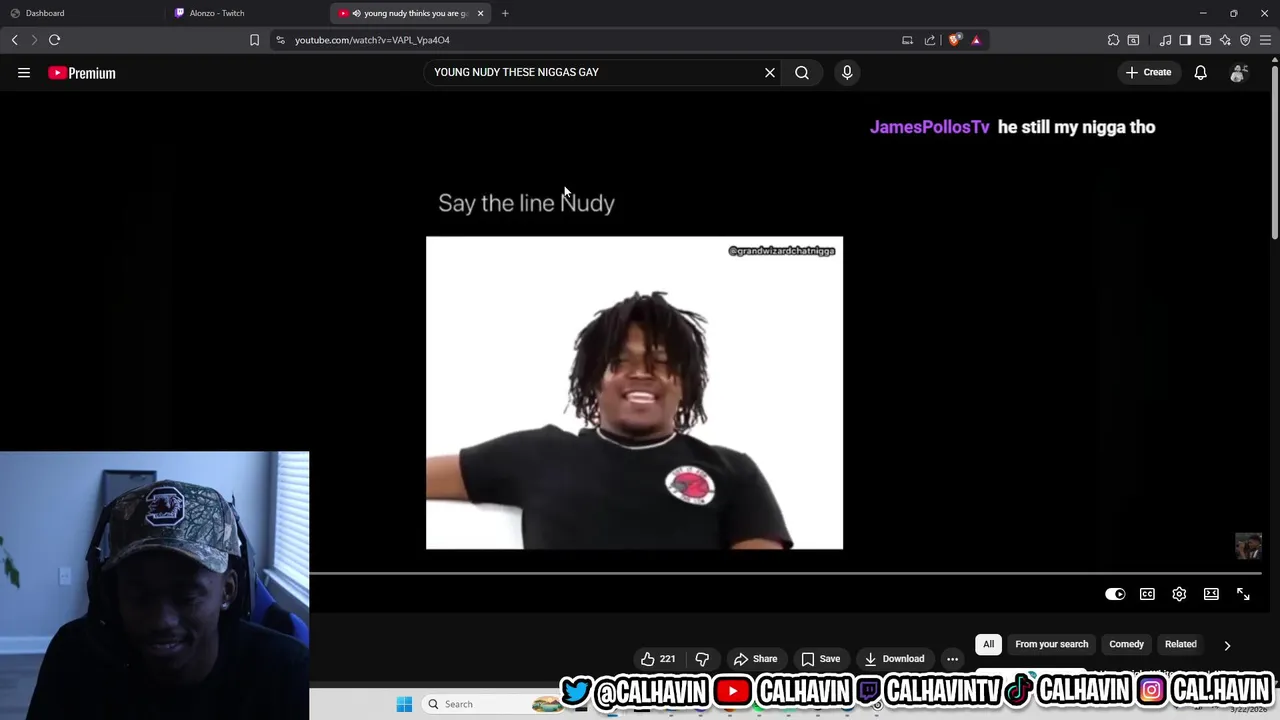Share this page from address bar
The height and width of the screenshot is (720, 1280).
(x=930, y=40)
